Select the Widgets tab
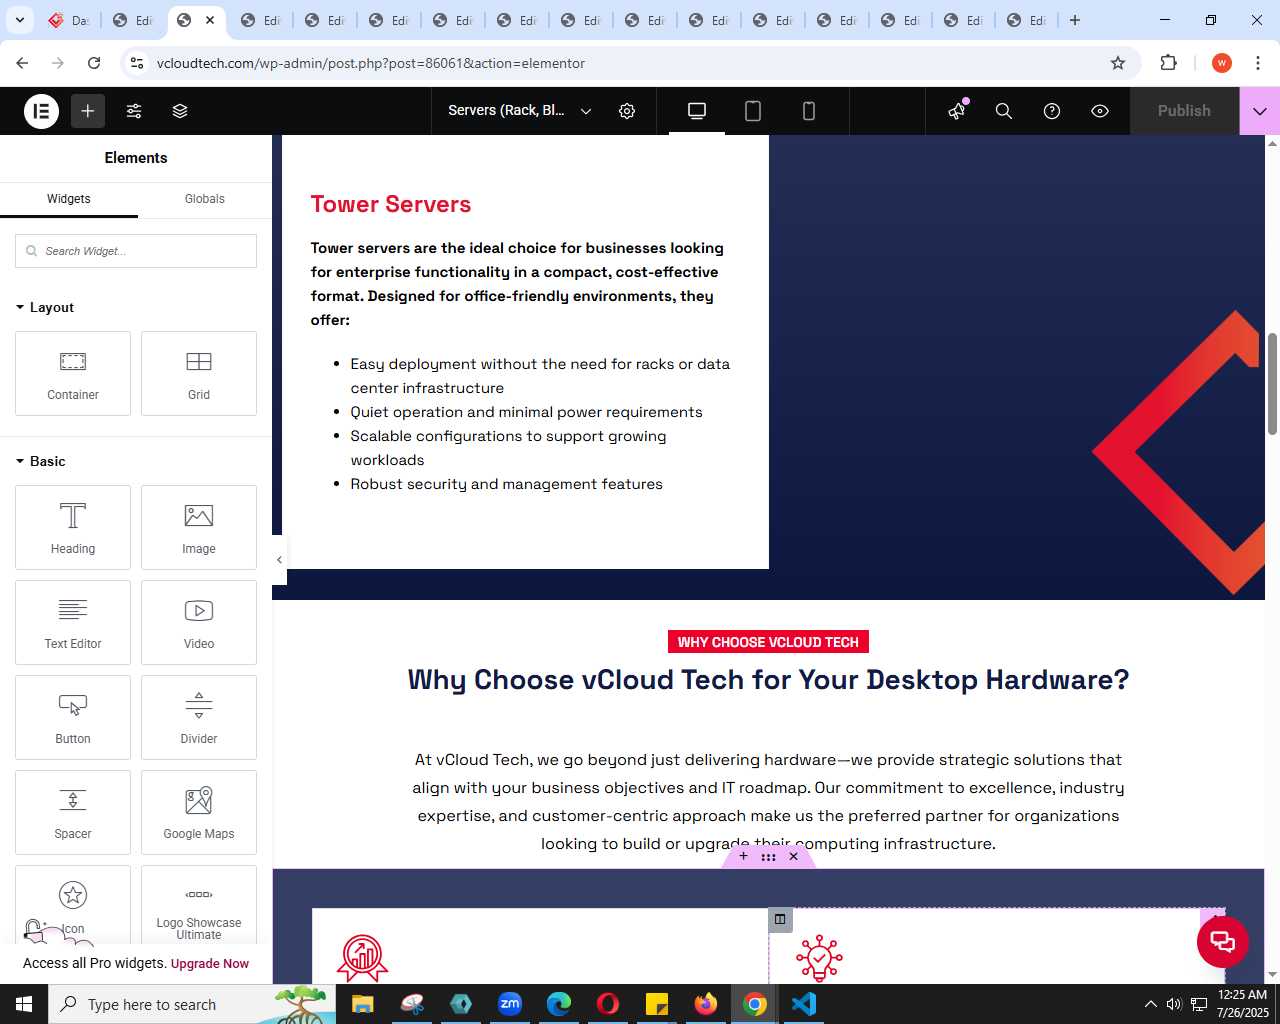The image size is (1280, 1024). click(69, 199)
